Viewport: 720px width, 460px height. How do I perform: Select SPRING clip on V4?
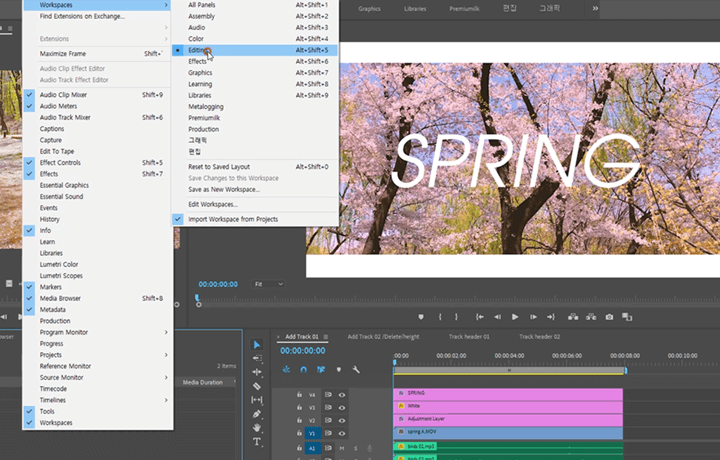[508, 393]
